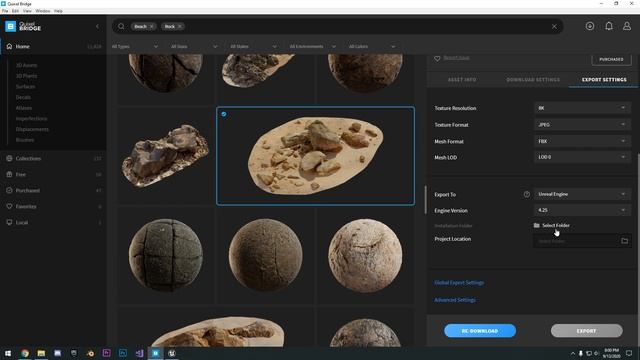
Task: Open the View menu
Action: (27, 11)
